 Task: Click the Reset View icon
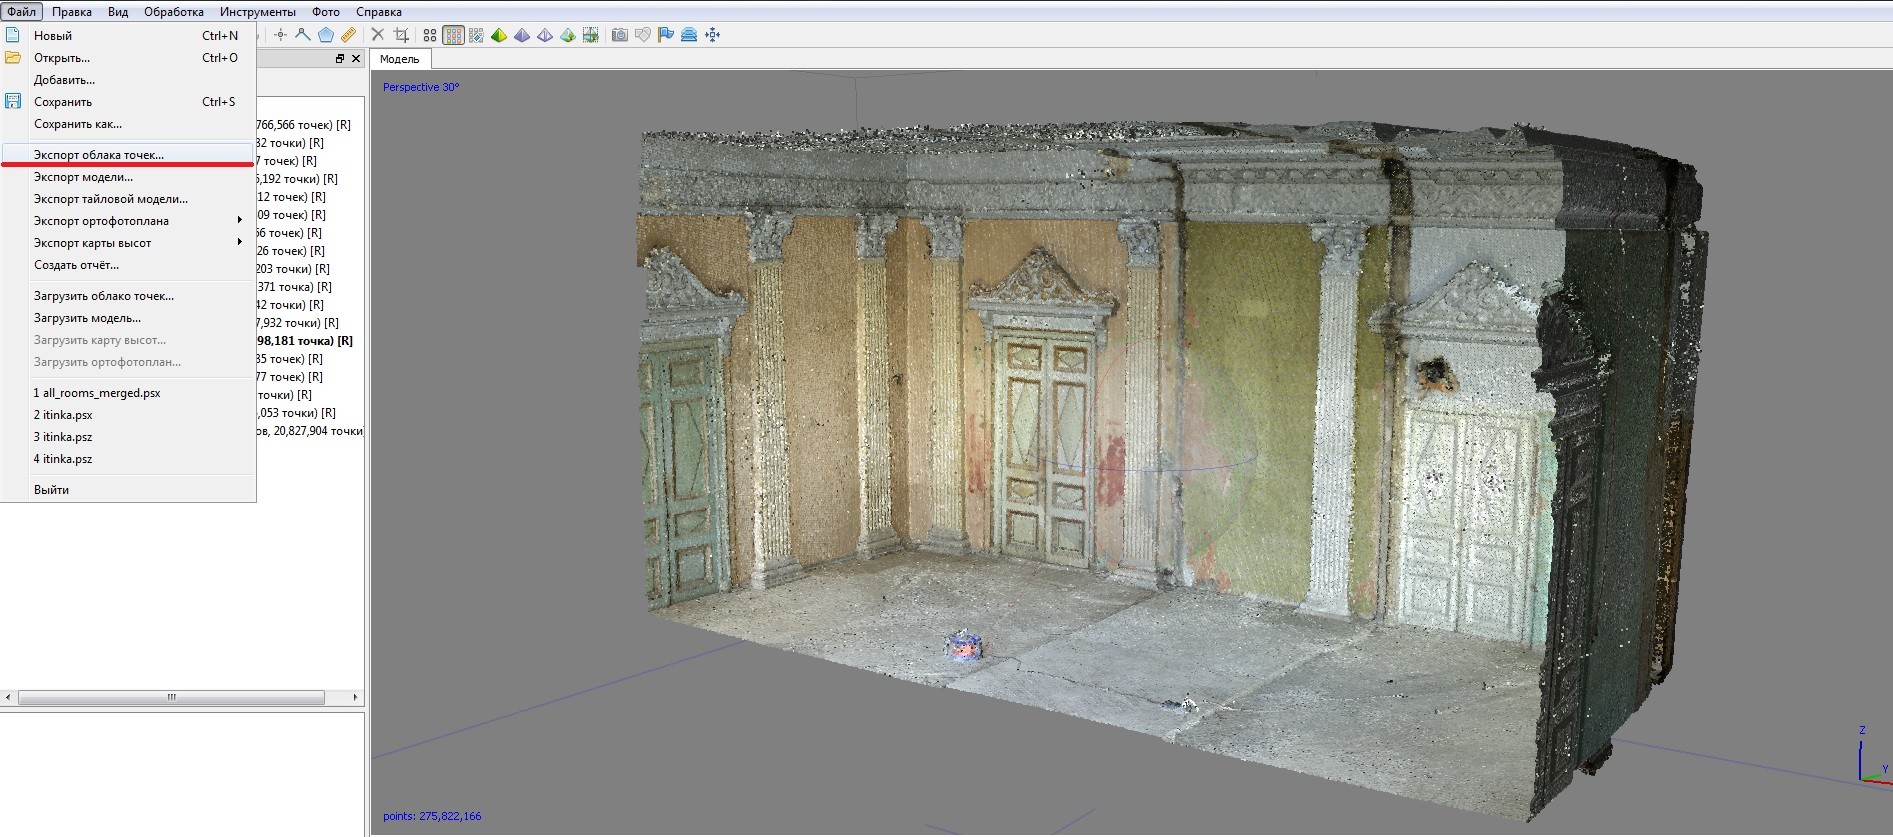tap(713, 35)
